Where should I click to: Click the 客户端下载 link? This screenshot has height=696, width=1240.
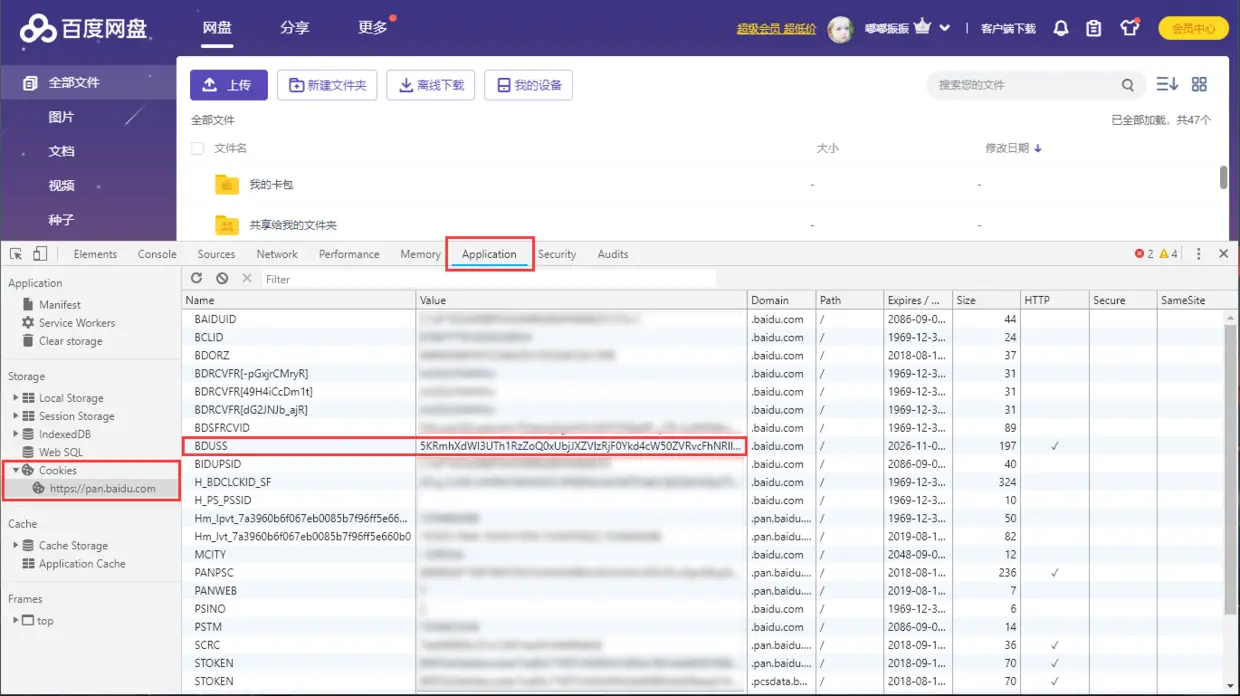pos(1008,29)
